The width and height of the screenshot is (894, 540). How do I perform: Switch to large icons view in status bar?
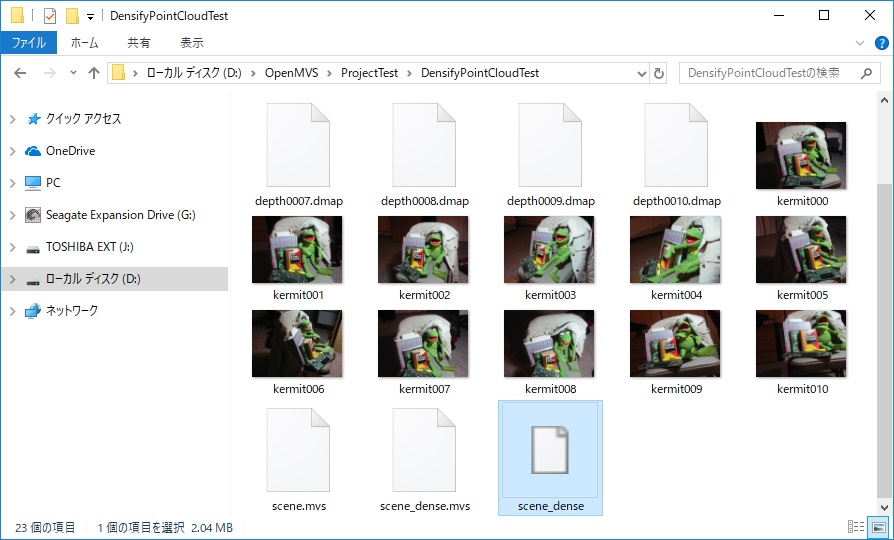[879, 527]
